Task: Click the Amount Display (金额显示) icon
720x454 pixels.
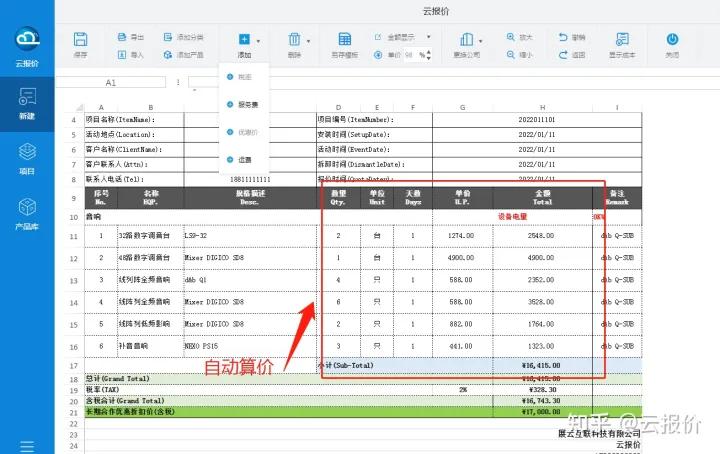Action: [x=378, y=37]
